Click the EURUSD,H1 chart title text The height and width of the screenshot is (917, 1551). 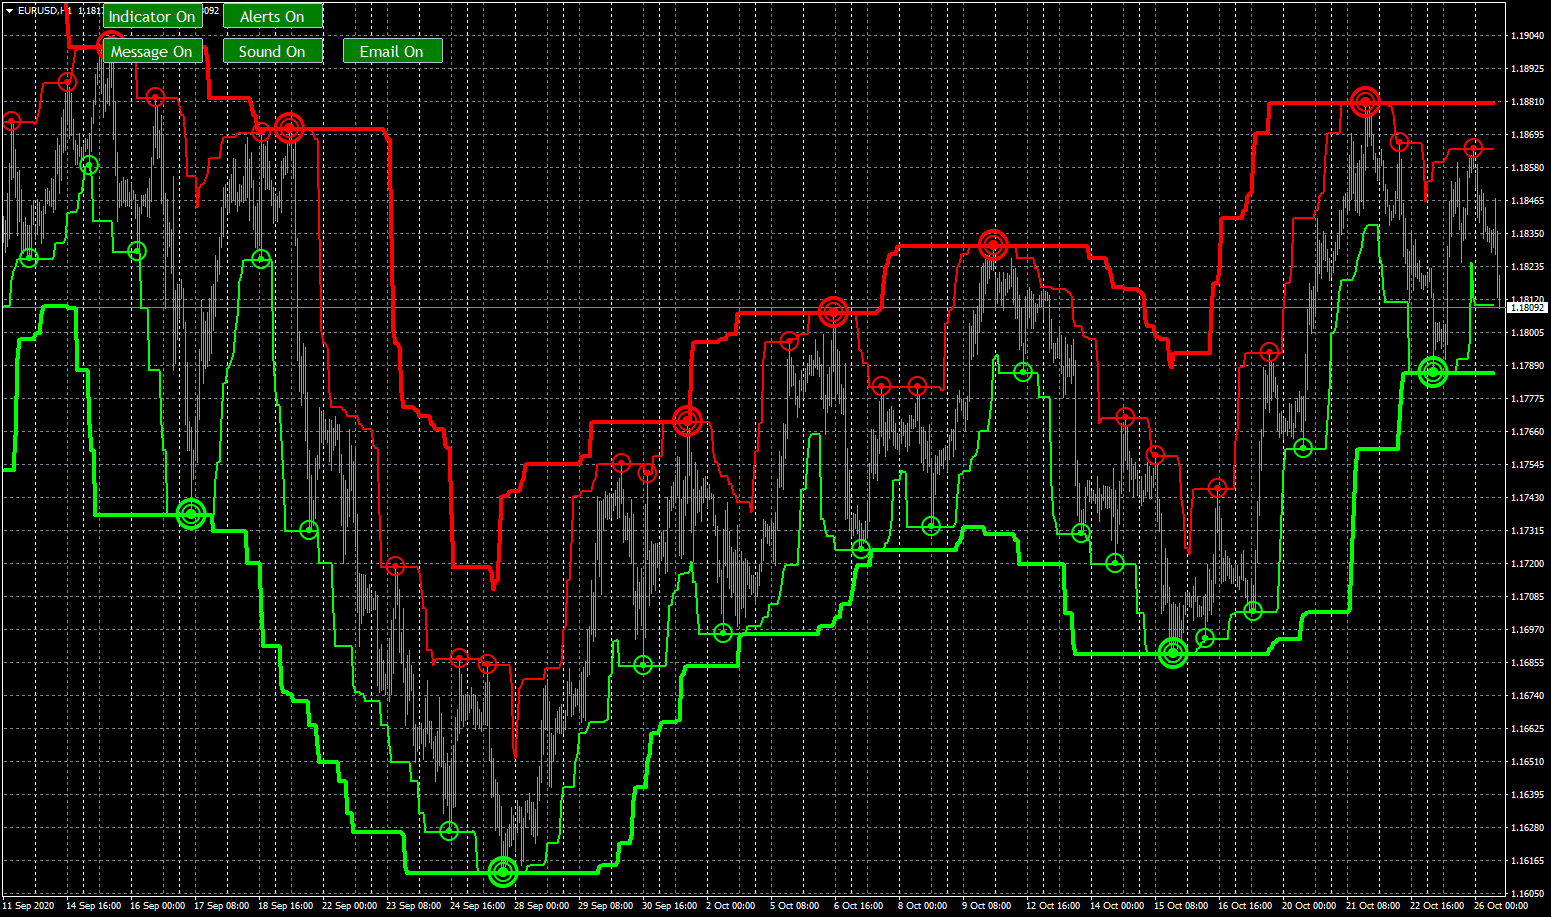pyautogui.click(x=44, y=10)
